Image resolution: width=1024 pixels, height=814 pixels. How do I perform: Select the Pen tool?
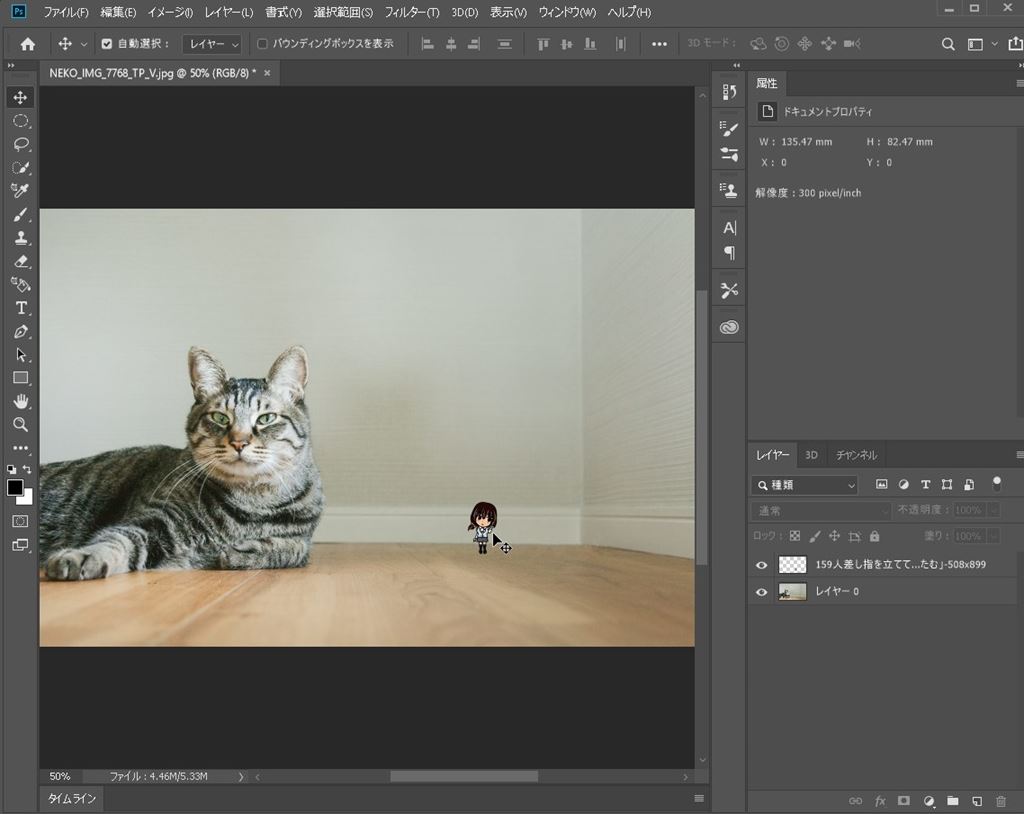(x=20, y=332)
